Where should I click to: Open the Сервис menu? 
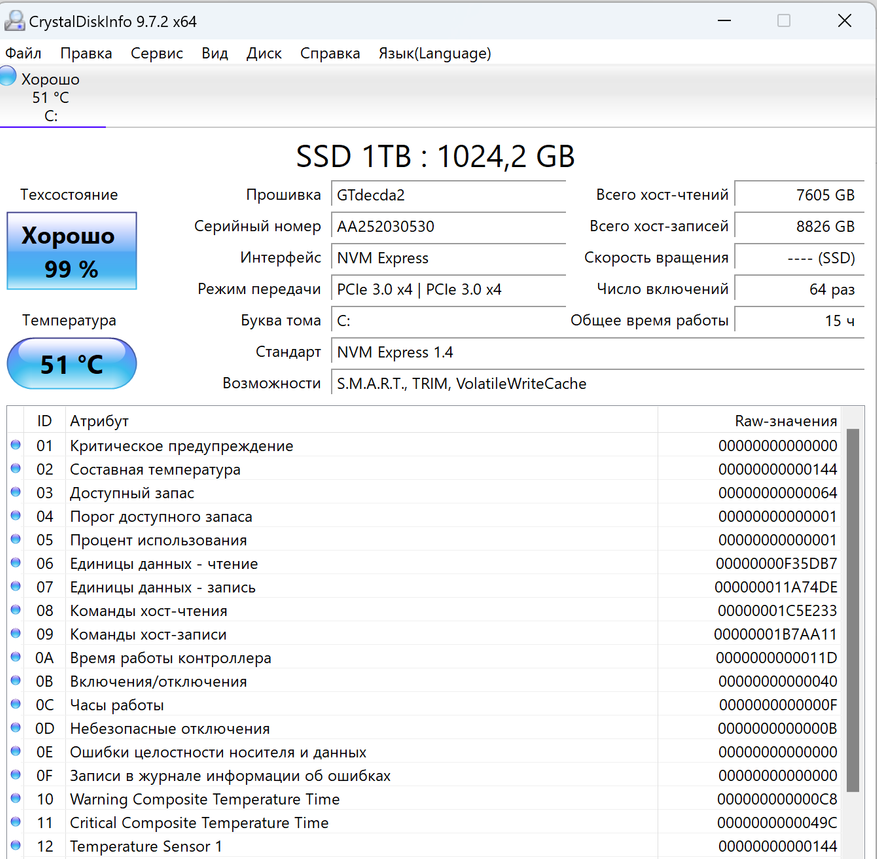pos(157,53)
